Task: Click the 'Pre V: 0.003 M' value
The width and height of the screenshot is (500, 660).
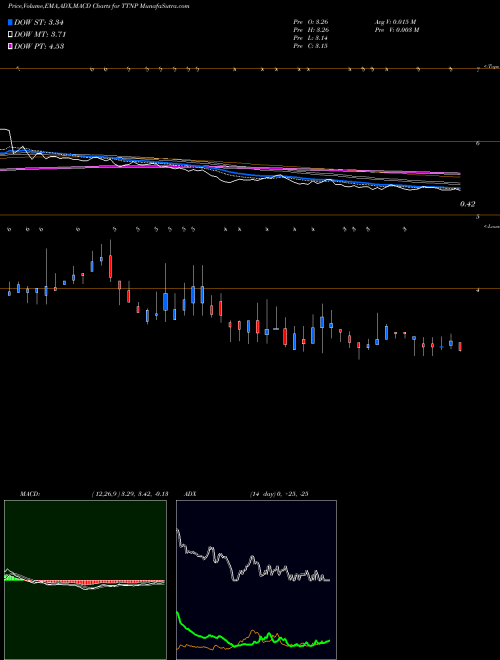Action: [396, 29]
